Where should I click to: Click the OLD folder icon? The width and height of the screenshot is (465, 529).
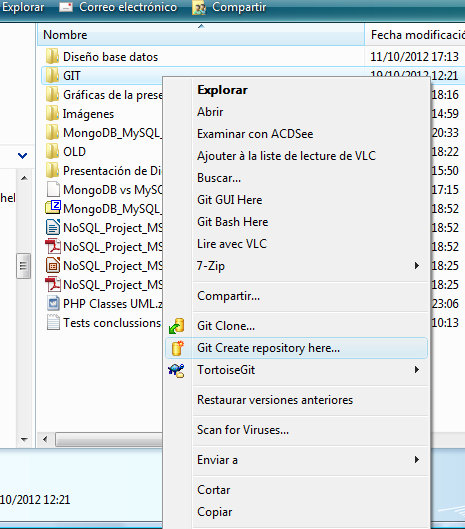(52, 151)
